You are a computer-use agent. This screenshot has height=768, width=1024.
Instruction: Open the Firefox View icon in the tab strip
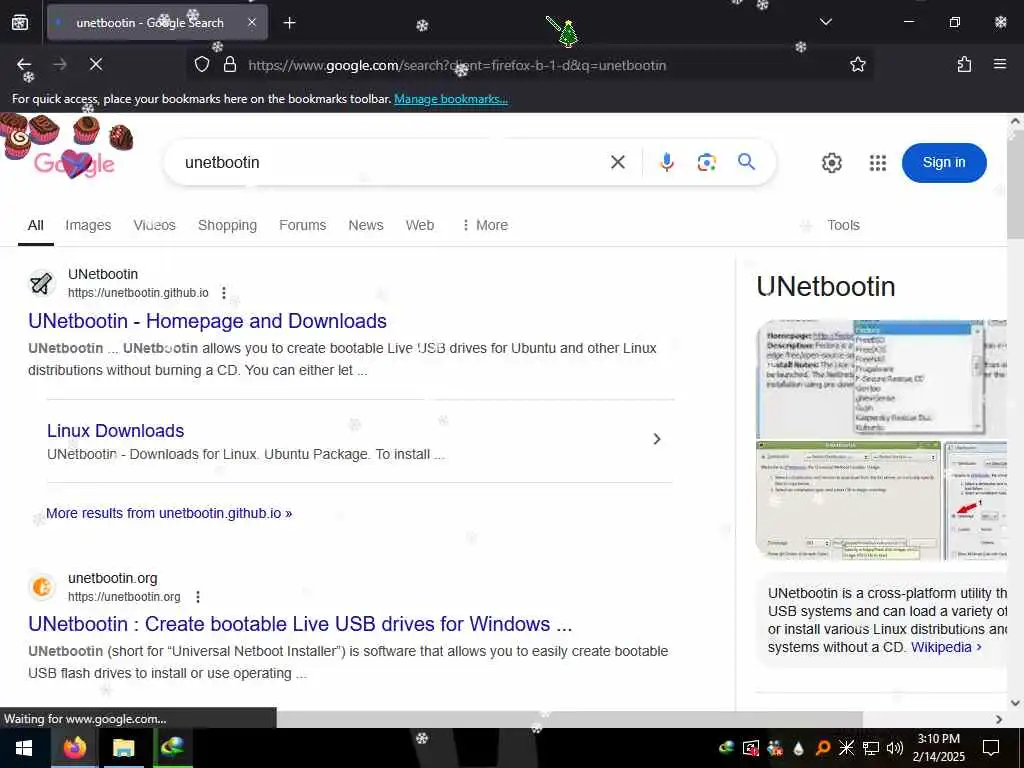(20, 22)
